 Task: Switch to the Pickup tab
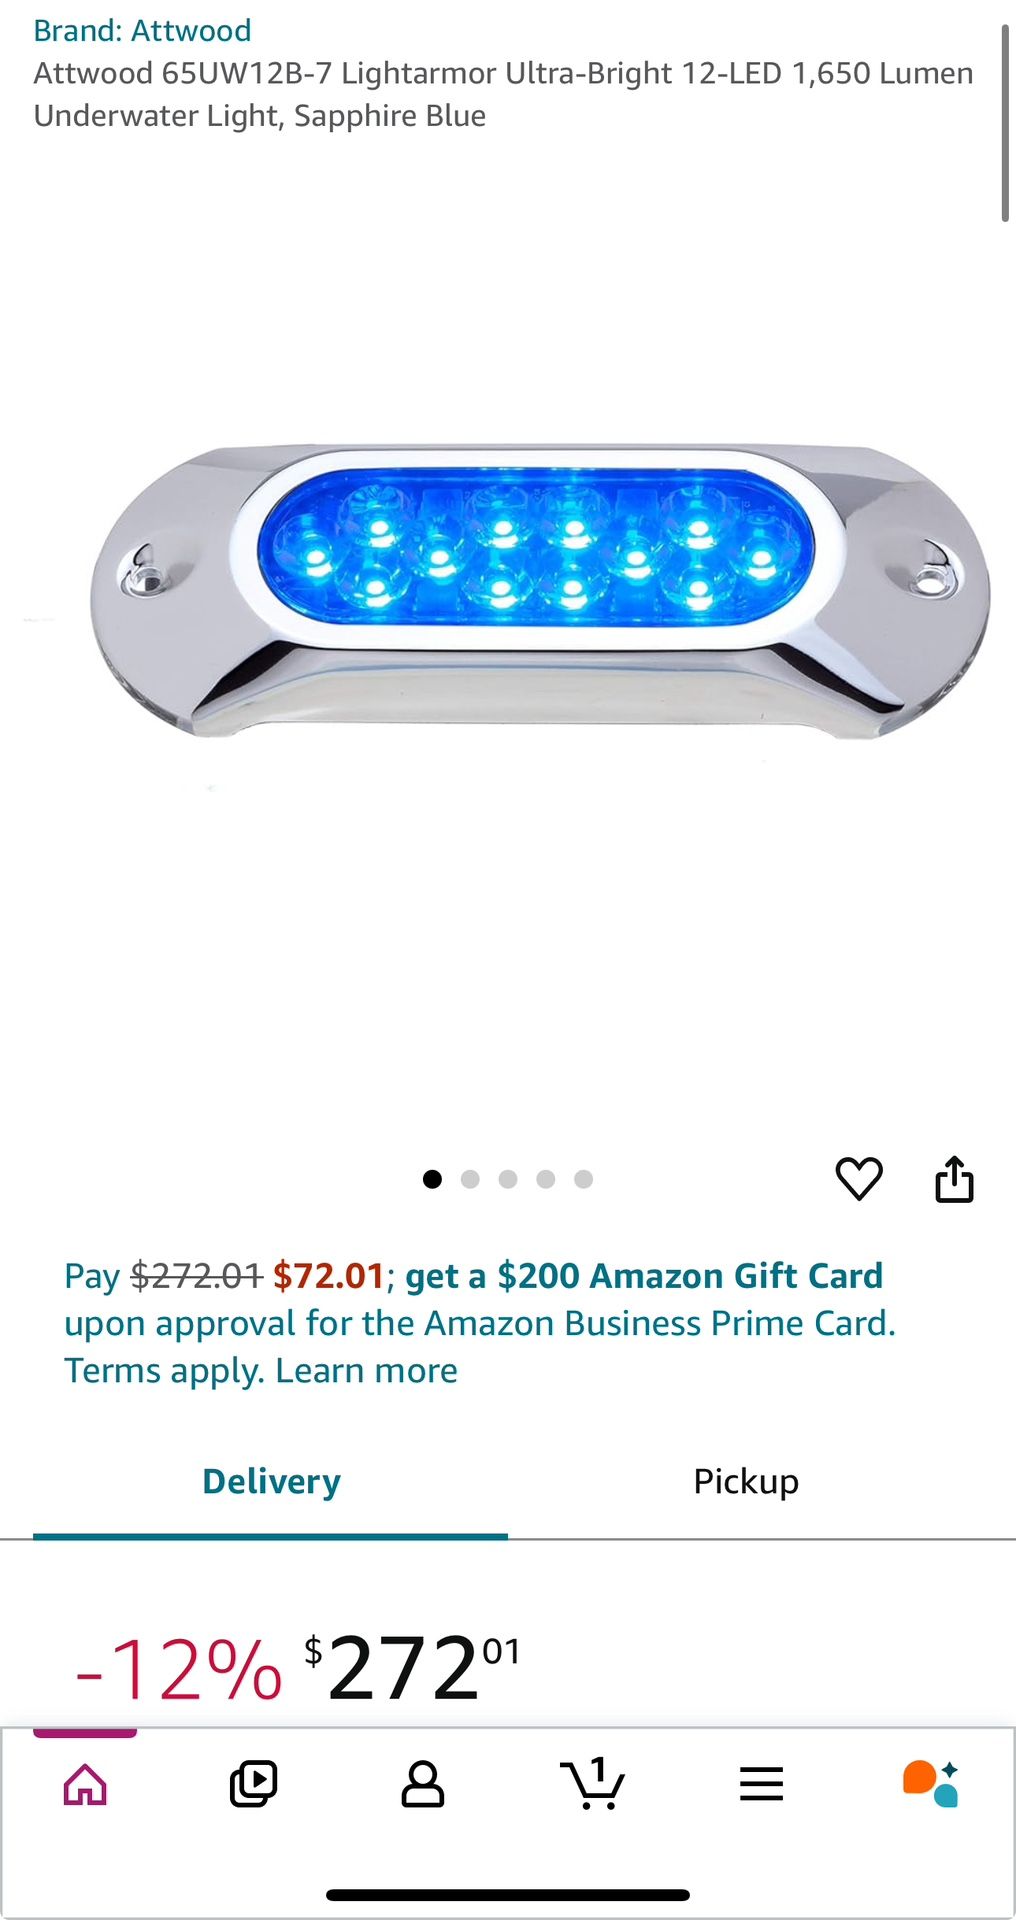[x=746, y=1481]
